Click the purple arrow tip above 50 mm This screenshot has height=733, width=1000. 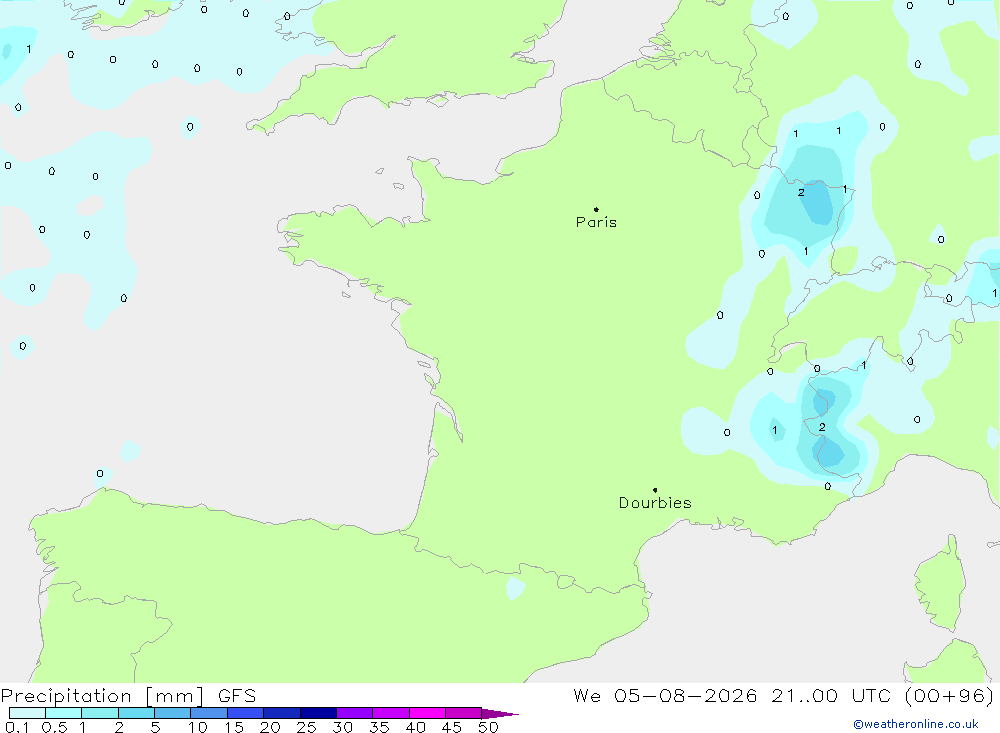(x=500, y=714)
